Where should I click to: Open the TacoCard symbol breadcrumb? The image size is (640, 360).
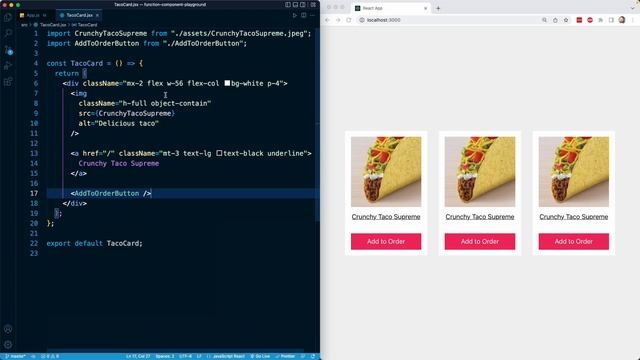(x=84, y=25)
